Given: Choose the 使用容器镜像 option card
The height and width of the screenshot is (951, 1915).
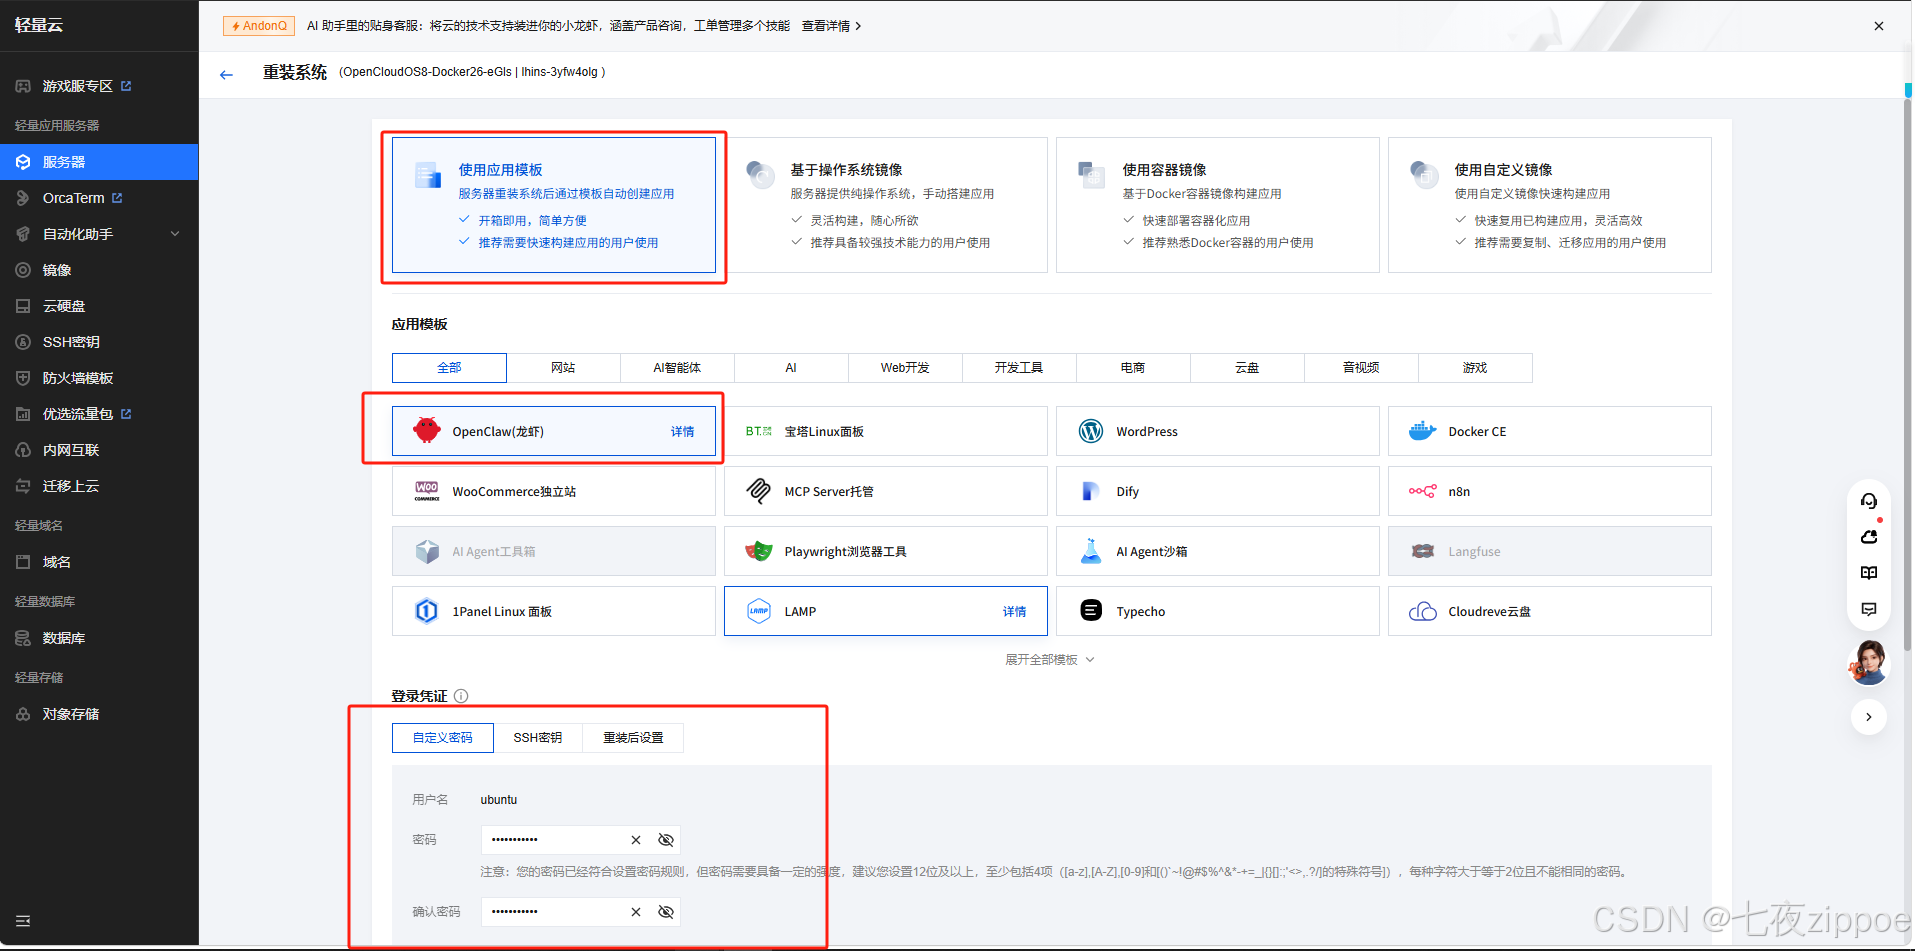Looking at the screenshot, I should pos(1218,205).
